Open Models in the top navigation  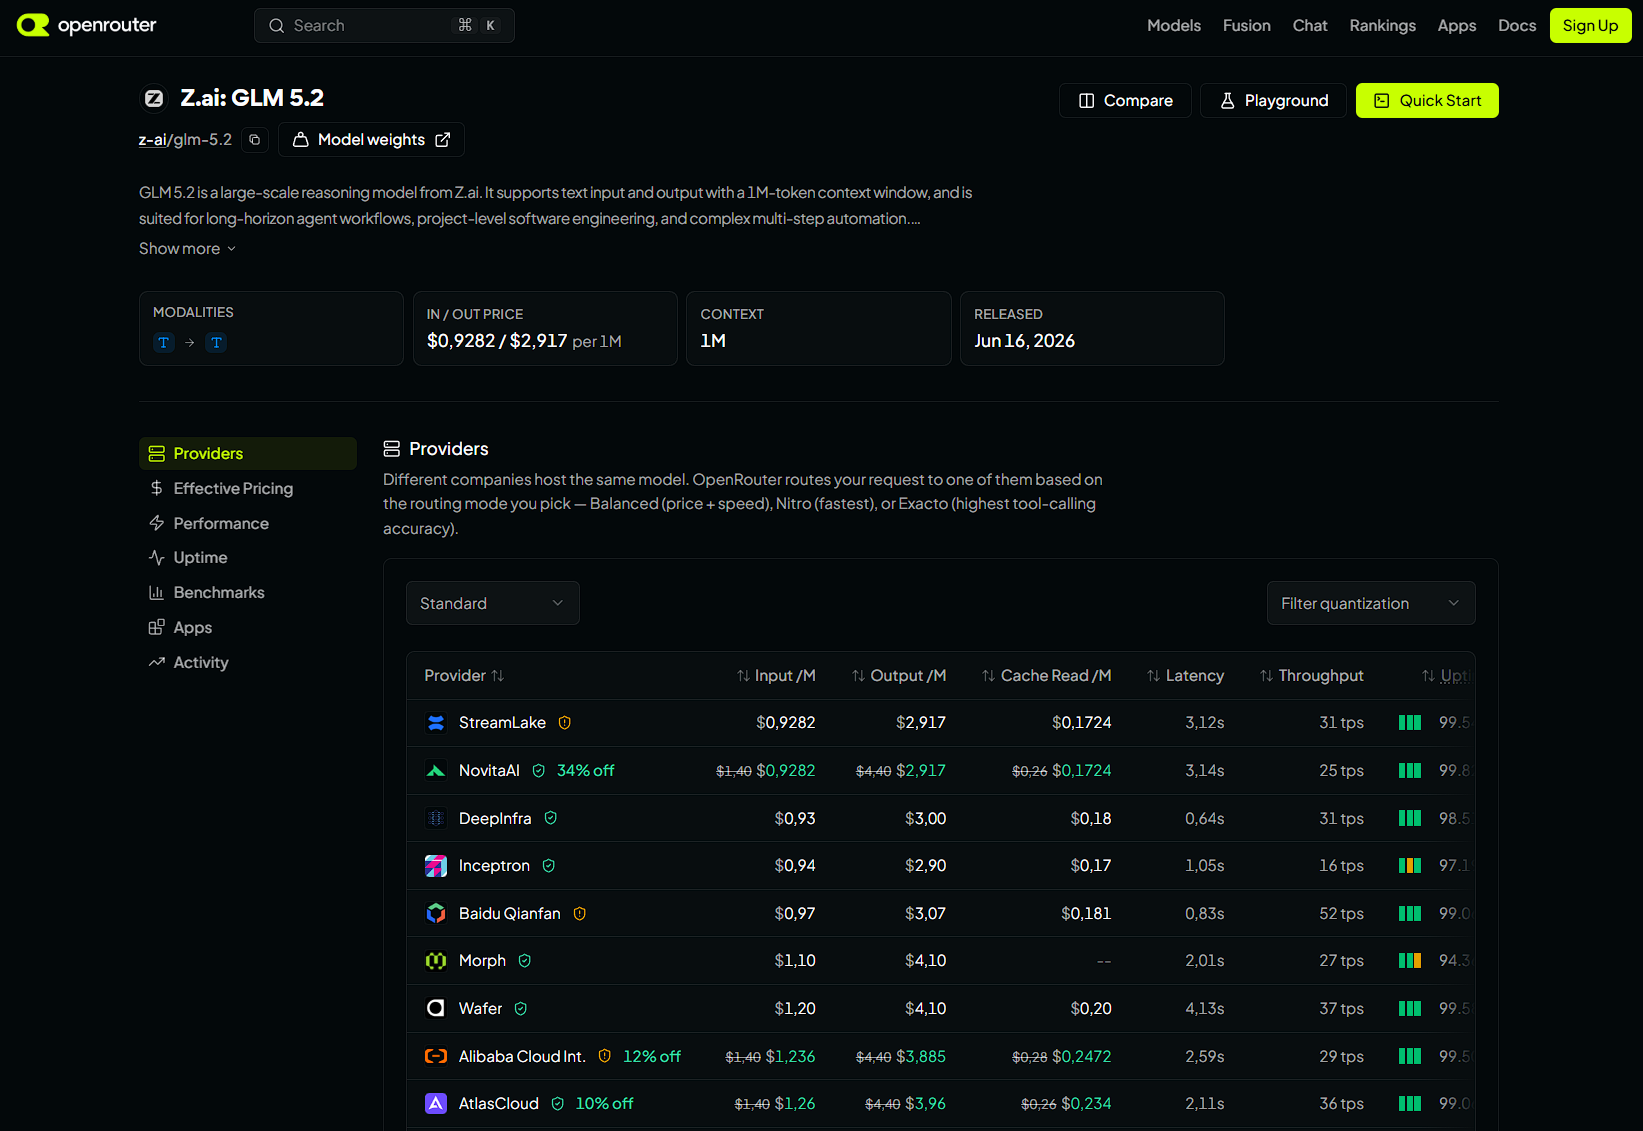pyautogui.click(x=1174, y=26)
